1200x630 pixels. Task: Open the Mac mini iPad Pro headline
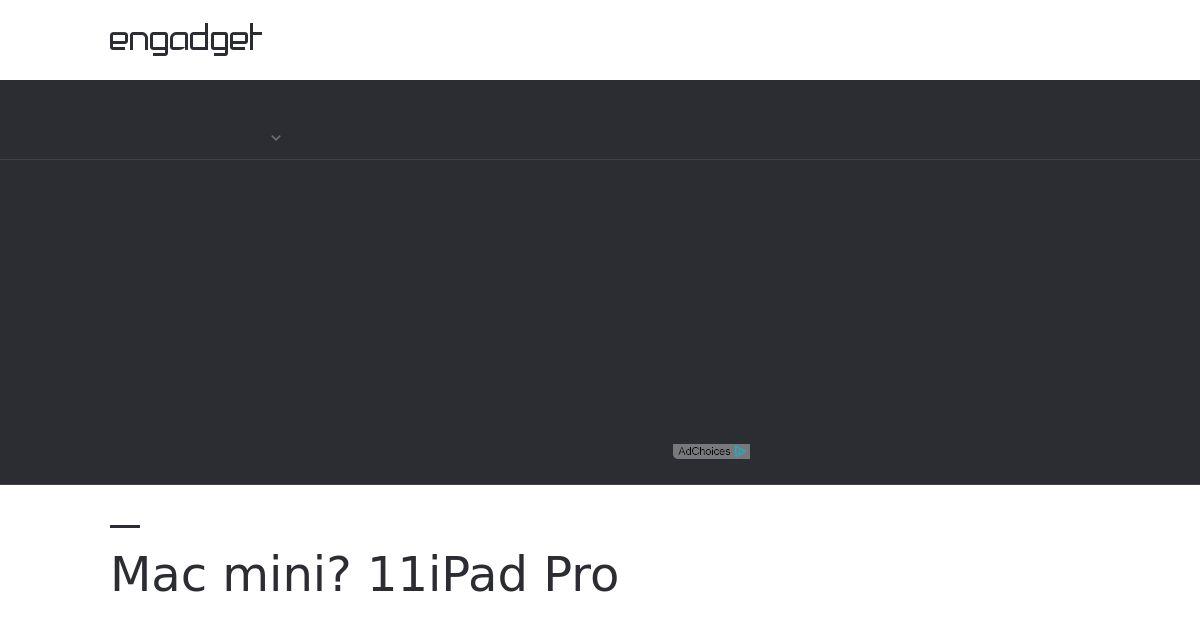click(x=364, y=575)
